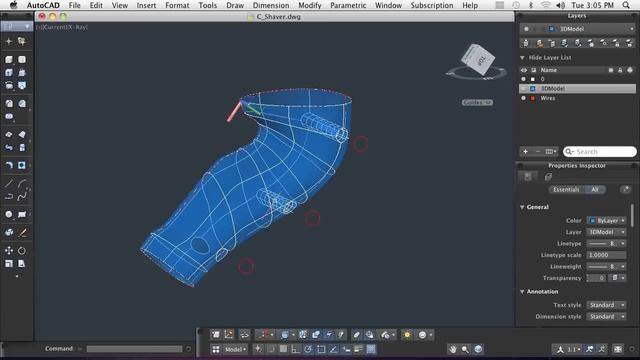Click the sun light status icon
640x360 pixels.
pos(407,335)
